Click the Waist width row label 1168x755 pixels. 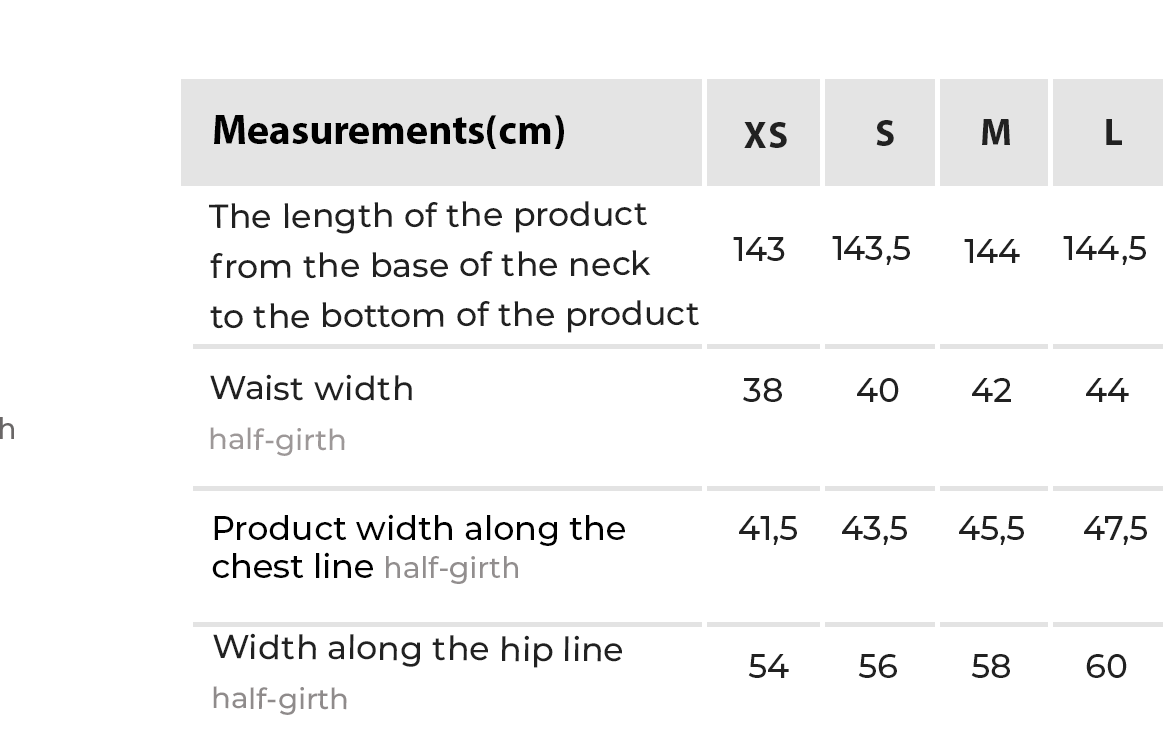click(x=311, y=388)
